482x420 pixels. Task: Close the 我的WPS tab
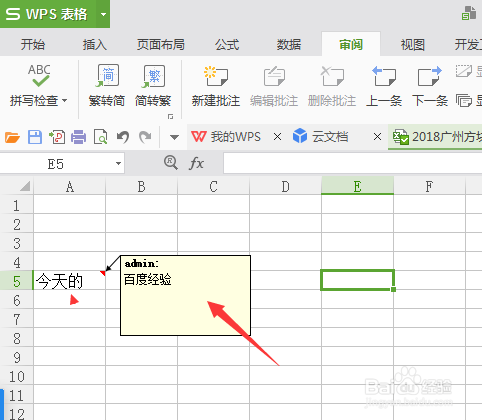pyautogui.click(x=277, y=137)
